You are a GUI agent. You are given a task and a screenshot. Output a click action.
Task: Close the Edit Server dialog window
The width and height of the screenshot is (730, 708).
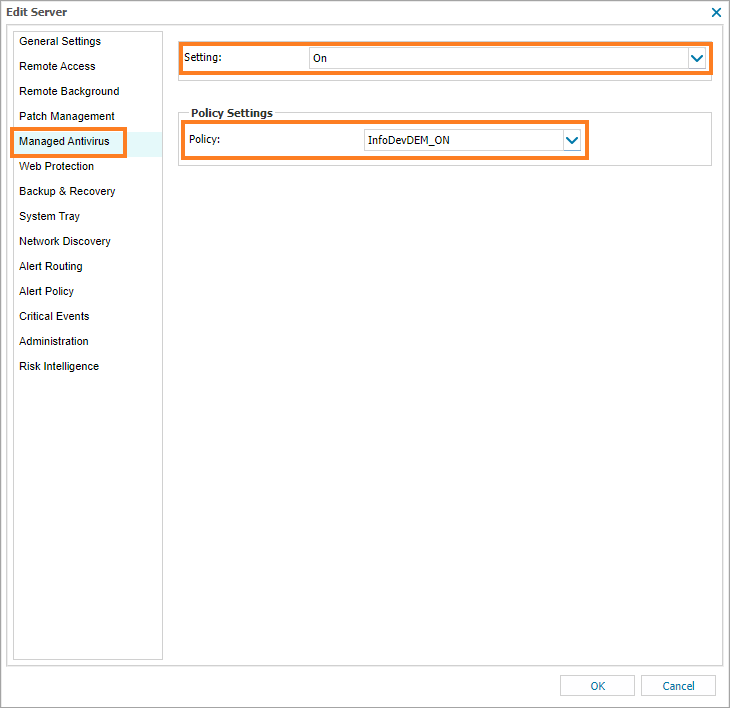click(716, 13)
